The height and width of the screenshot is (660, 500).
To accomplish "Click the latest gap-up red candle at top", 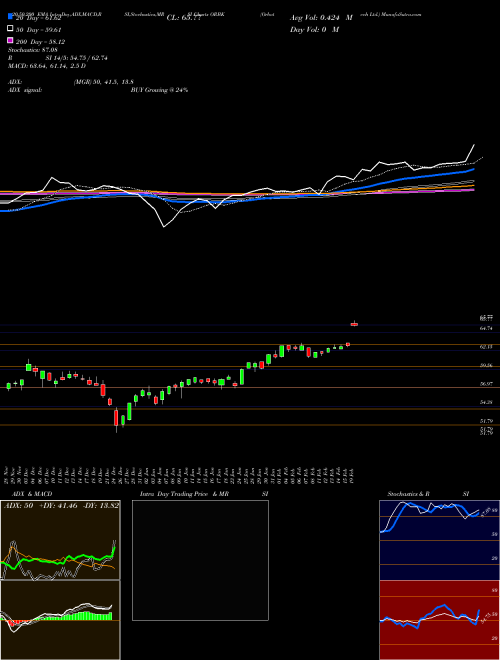I will pos(354,324).
